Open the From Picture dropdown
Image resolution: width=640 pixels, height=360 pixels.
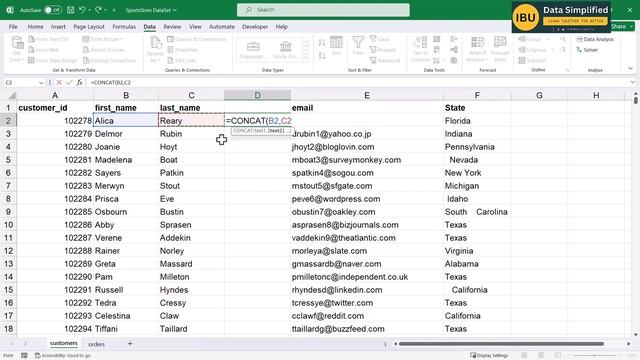[102, 39]
